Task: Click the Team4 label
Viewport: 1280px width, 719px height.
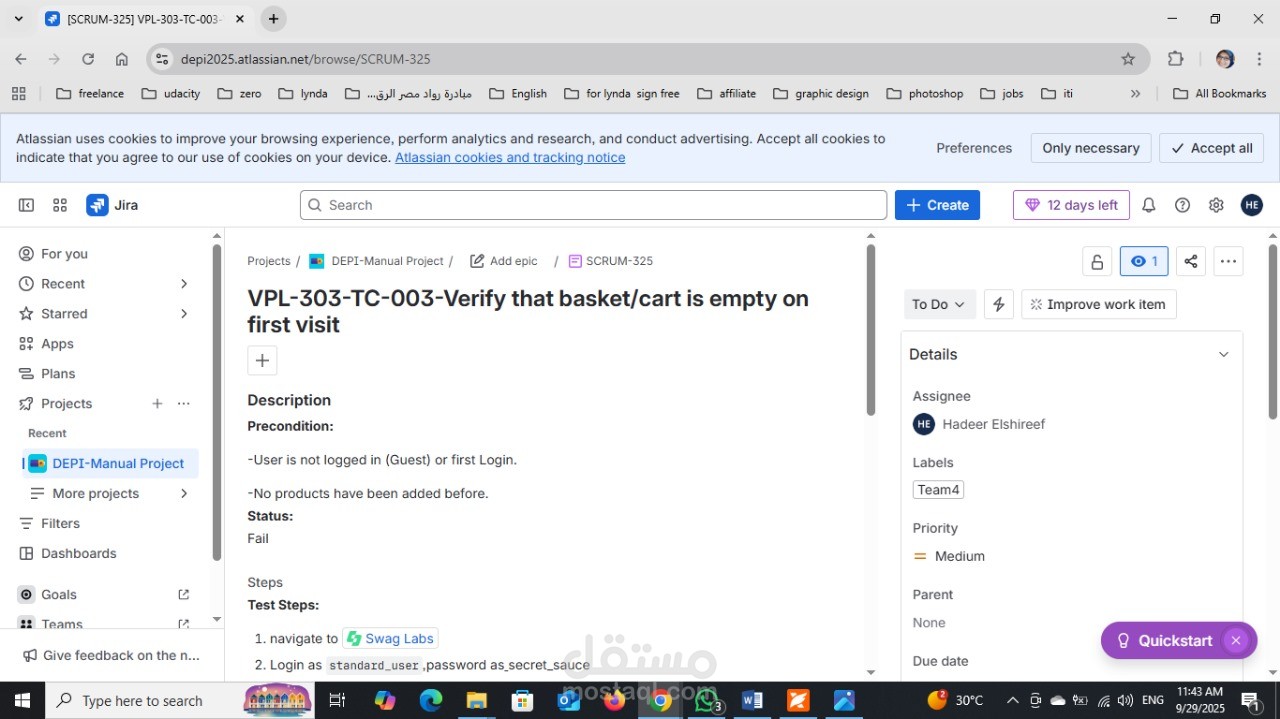Action: click(x=938, y=490)
